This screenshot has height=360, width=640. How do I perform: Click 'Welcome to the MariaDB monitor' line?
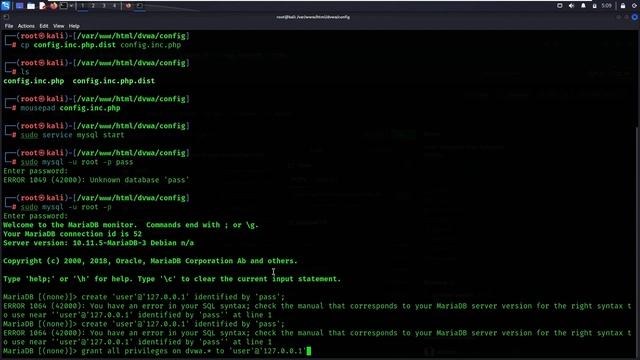point(131,225)
